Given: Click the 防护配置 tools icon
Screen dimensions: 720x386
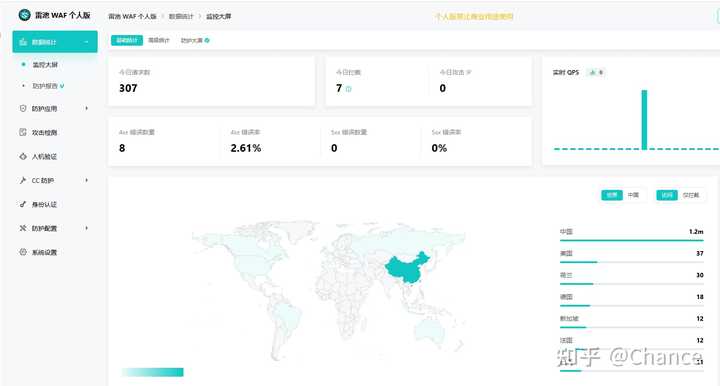Looking at the screenshot, I should pos(23,228).
